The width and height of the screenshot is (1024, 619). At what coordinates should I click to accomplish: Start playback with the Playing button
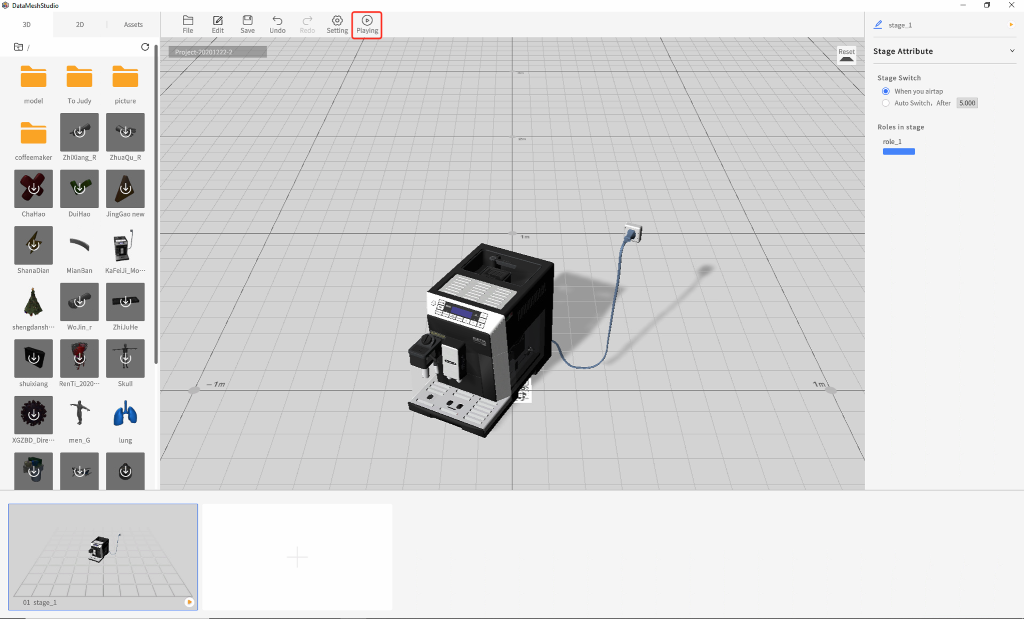click(x=367, y=25)
